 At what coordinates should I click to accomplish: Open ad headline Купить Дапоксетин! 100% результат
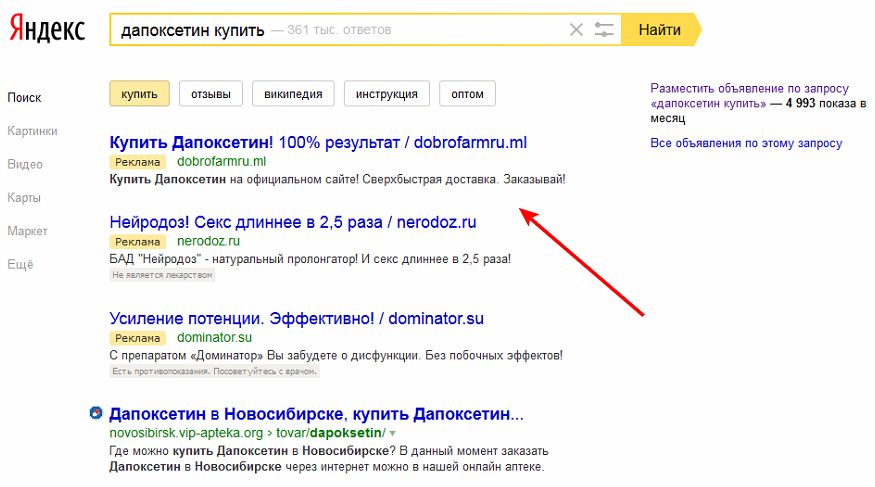[318, 142]
